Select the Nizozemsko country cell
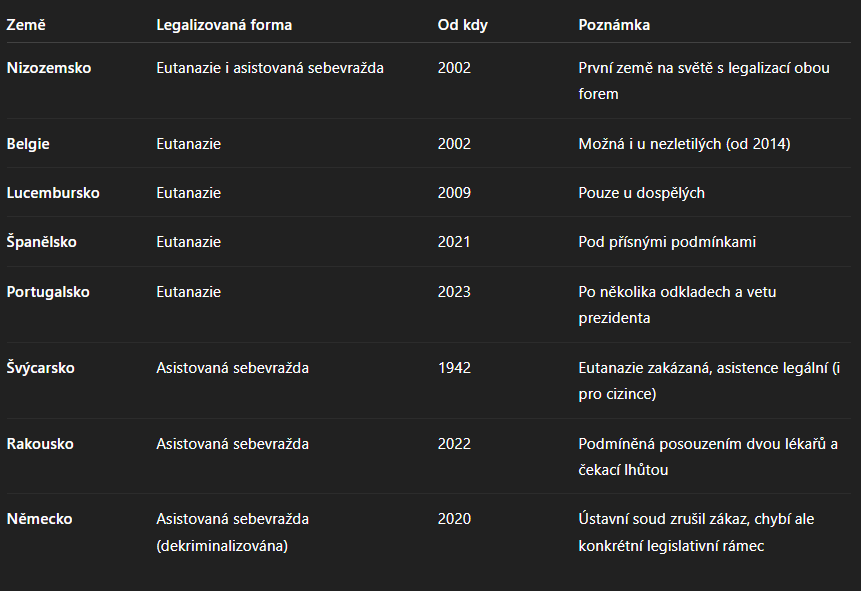 tap(49, 68)
